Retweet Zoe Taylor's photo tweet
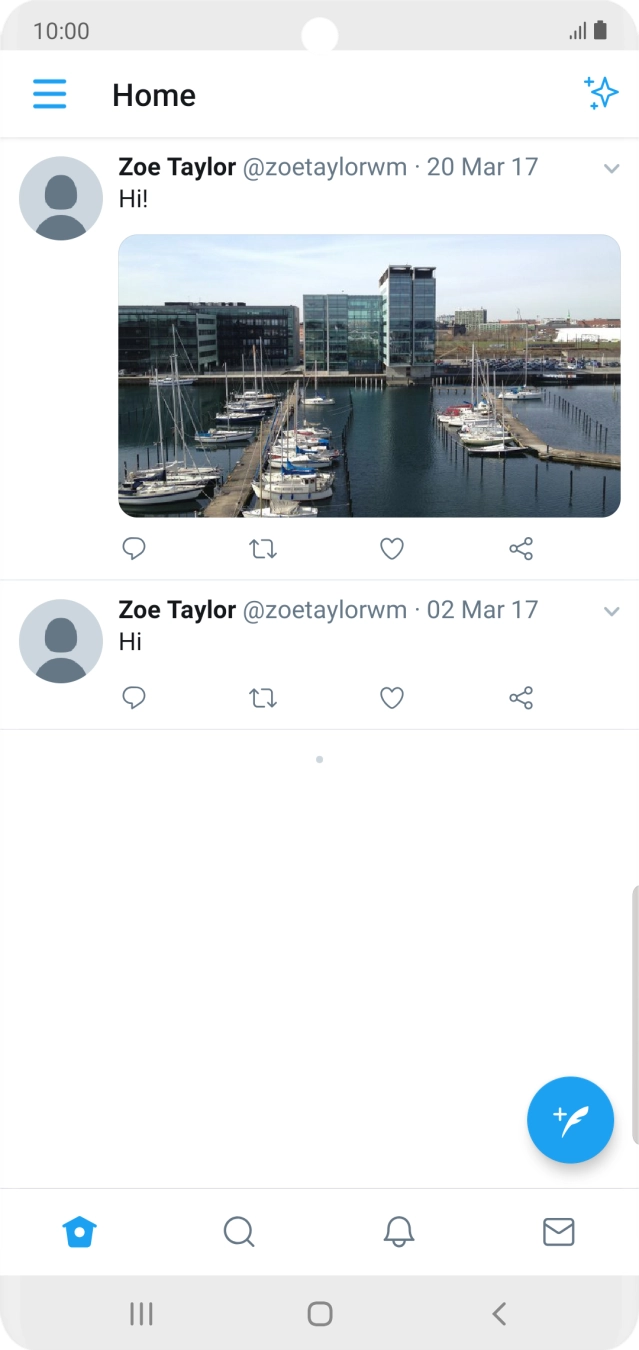This screenshot has width=639, height=1350. (x=263, y=548)
